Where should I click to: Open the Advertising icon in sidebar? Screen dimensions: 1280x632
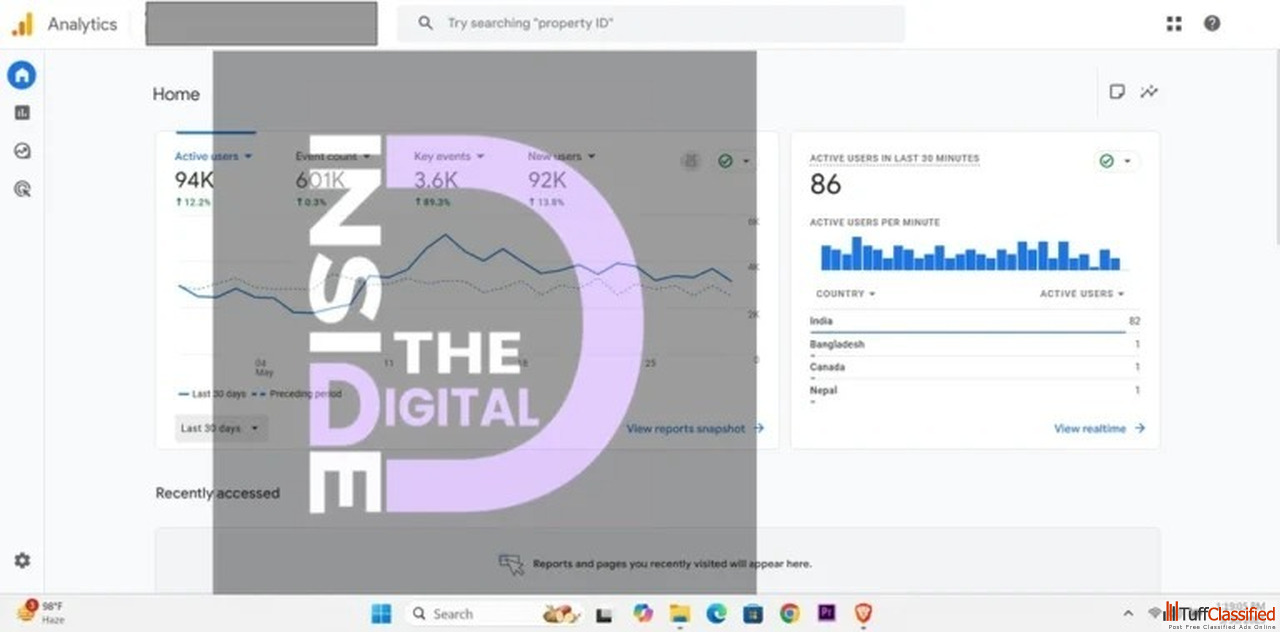point(21,188)
